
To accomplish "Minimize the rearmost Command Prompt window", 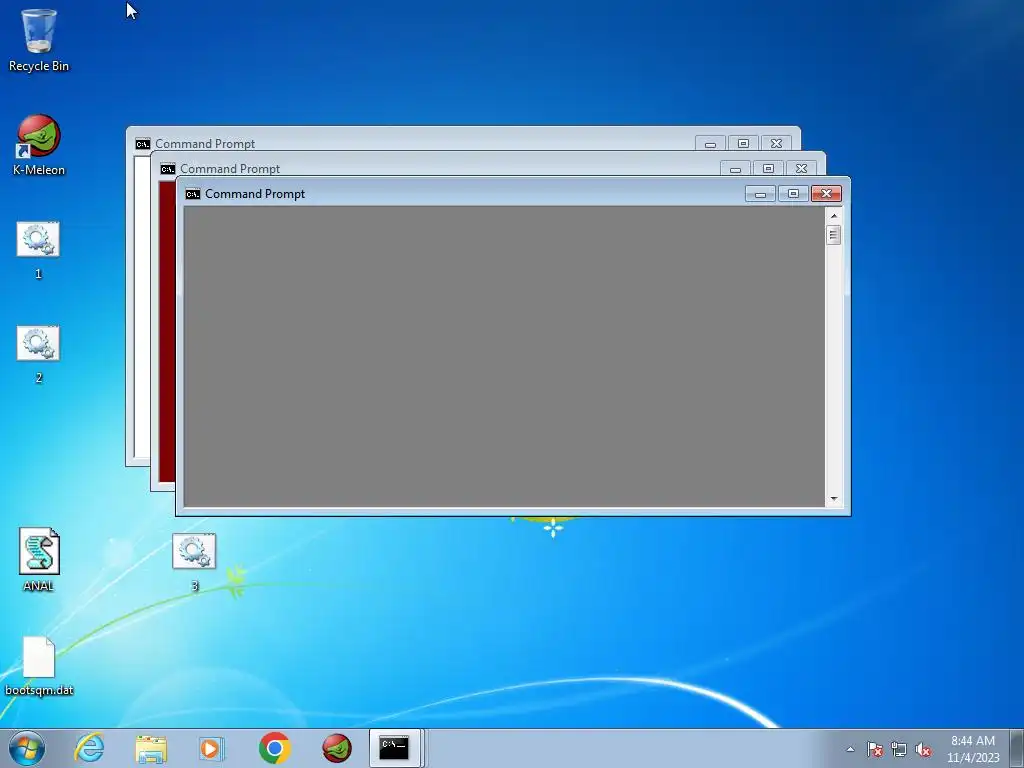I will [x=711, y=144].
